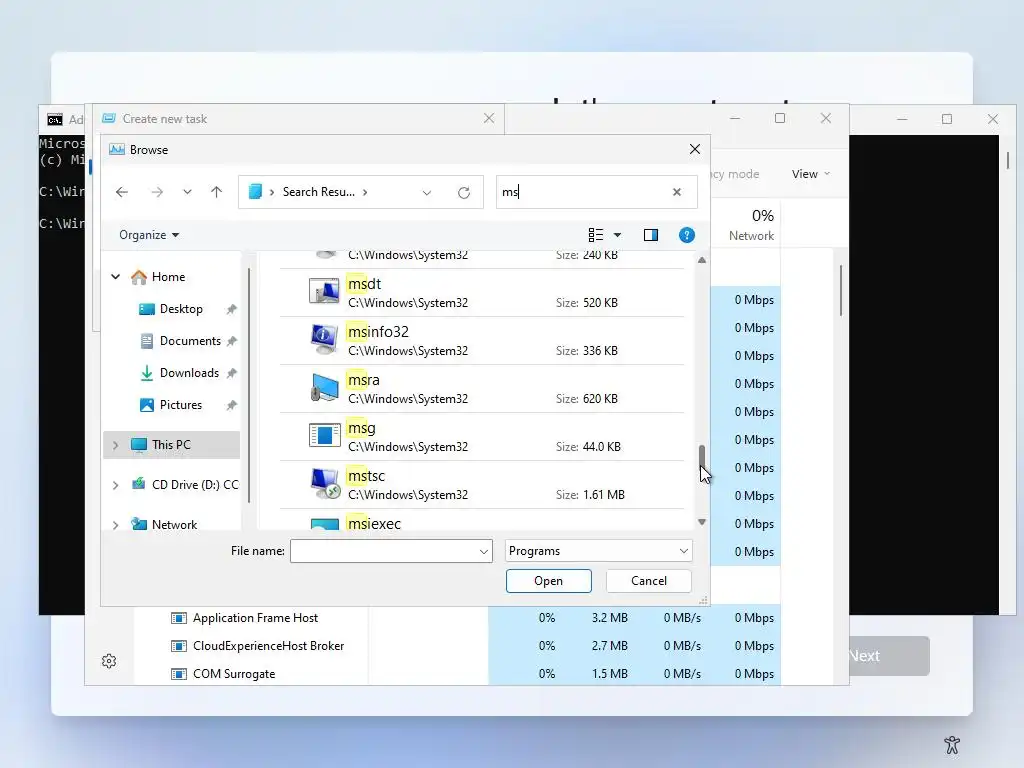The image size is (1024, 768).
Task: Click the Task Manager process list scrollbar
Action: 840,291
